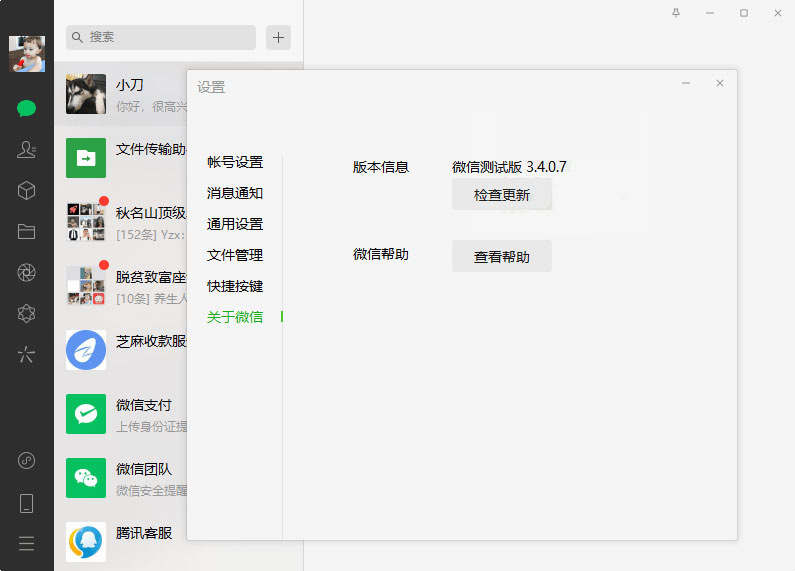795x571 pixels.
Task: Switch to the 帐号设置 settings tab
Action: tap(235, 162)
